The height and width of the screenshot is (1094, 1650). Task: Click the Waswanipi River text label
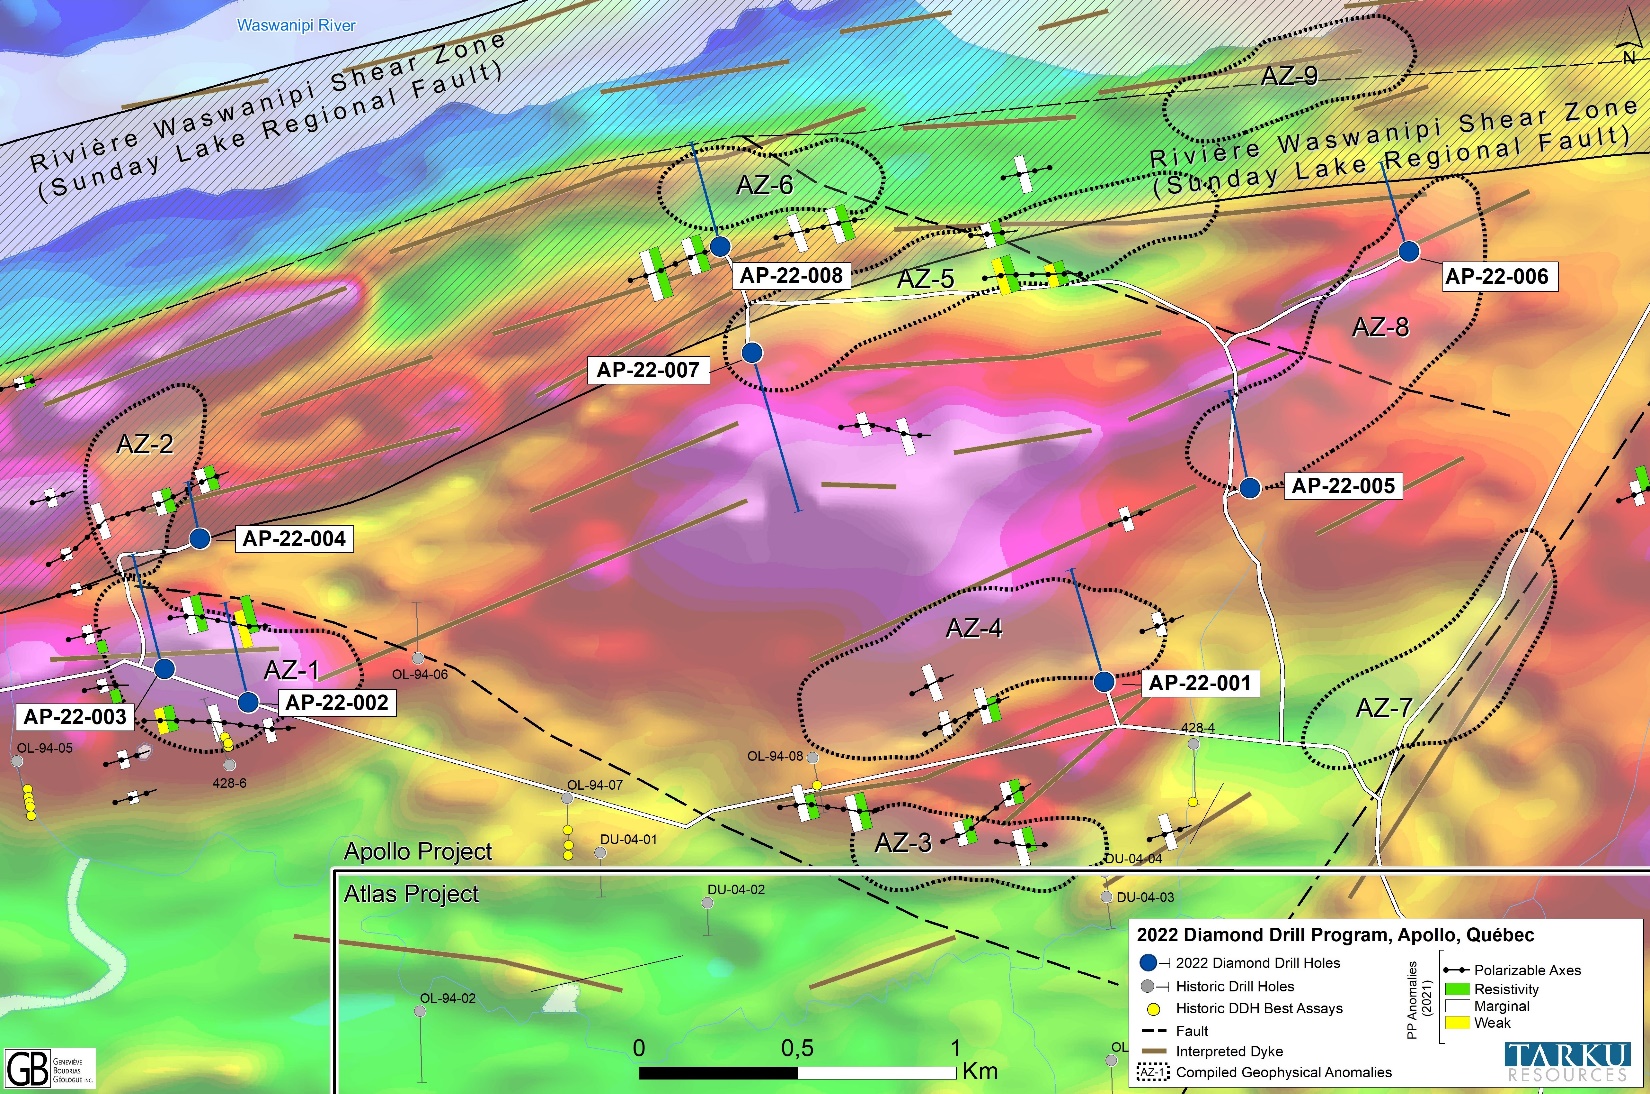[x=296, y=25]
